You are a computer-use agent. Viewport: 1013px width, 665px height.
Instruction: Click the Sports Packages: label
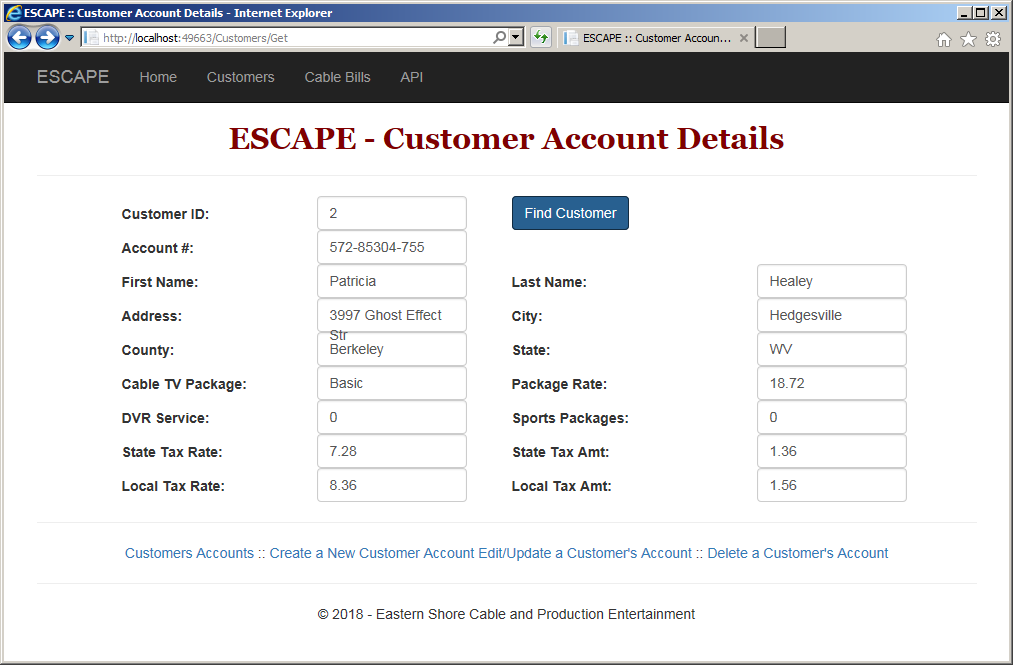570,418
